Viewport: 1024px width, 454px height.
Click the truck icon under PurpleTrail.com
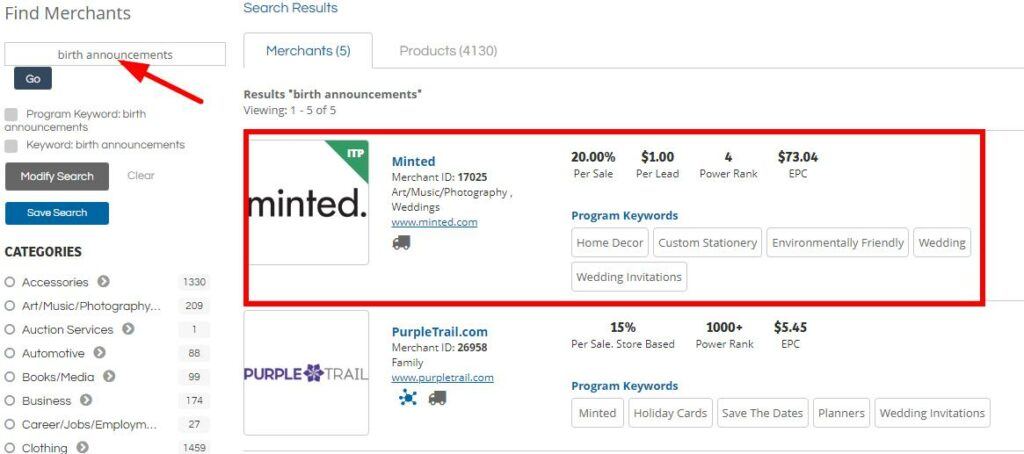point(437,398)
